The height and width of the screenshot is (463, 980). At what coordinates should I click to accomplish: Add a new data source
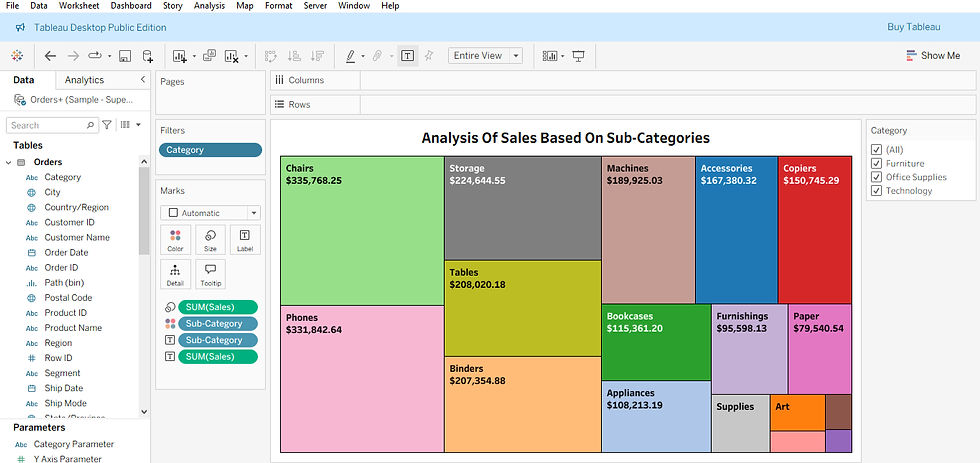(x=148, y=56)
